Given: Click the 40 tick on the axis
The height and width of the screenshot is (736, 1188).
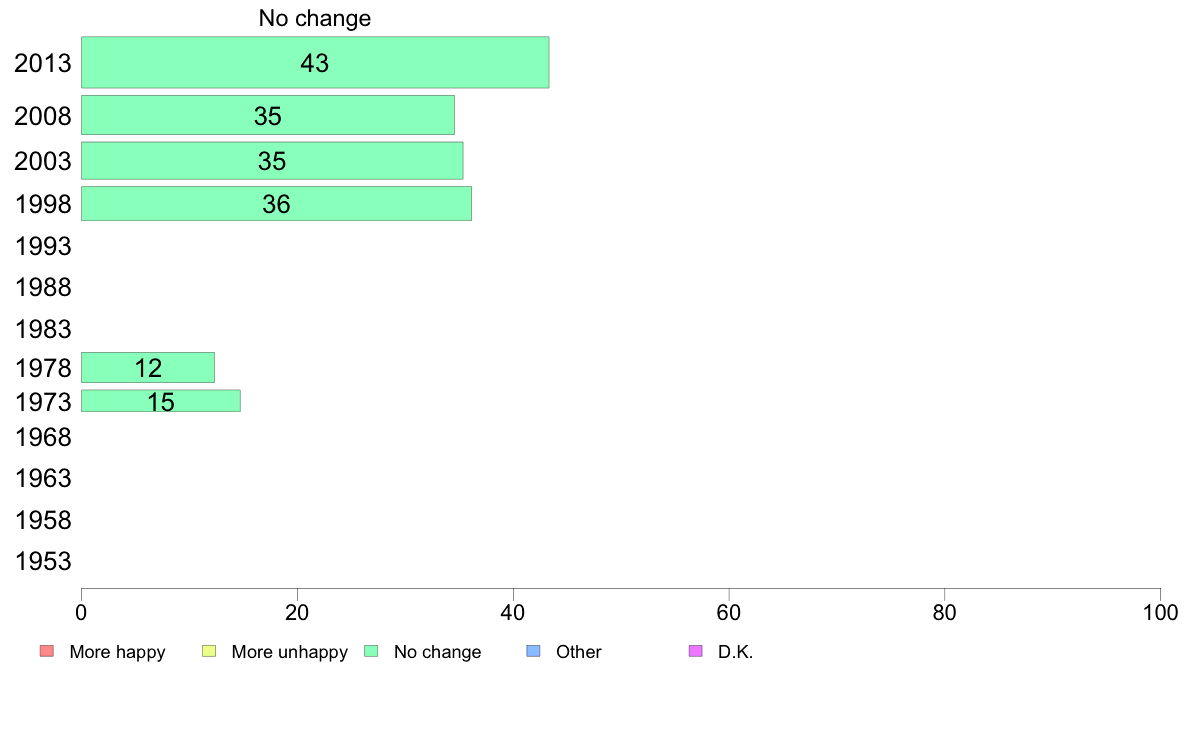Looking at the screenshot, I should (x=513, y=612).
